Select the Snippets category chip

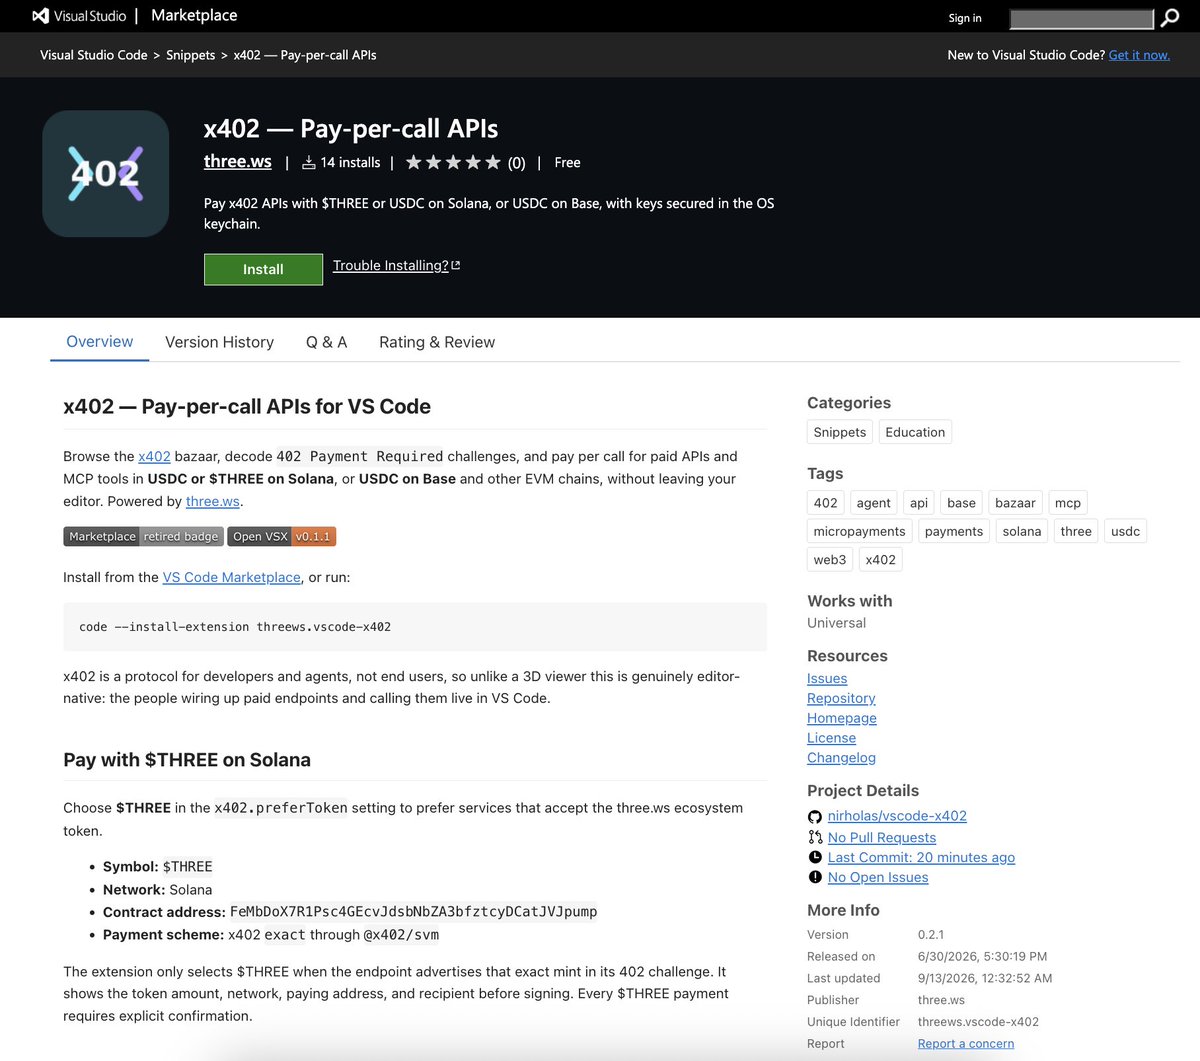pos(840,432)
